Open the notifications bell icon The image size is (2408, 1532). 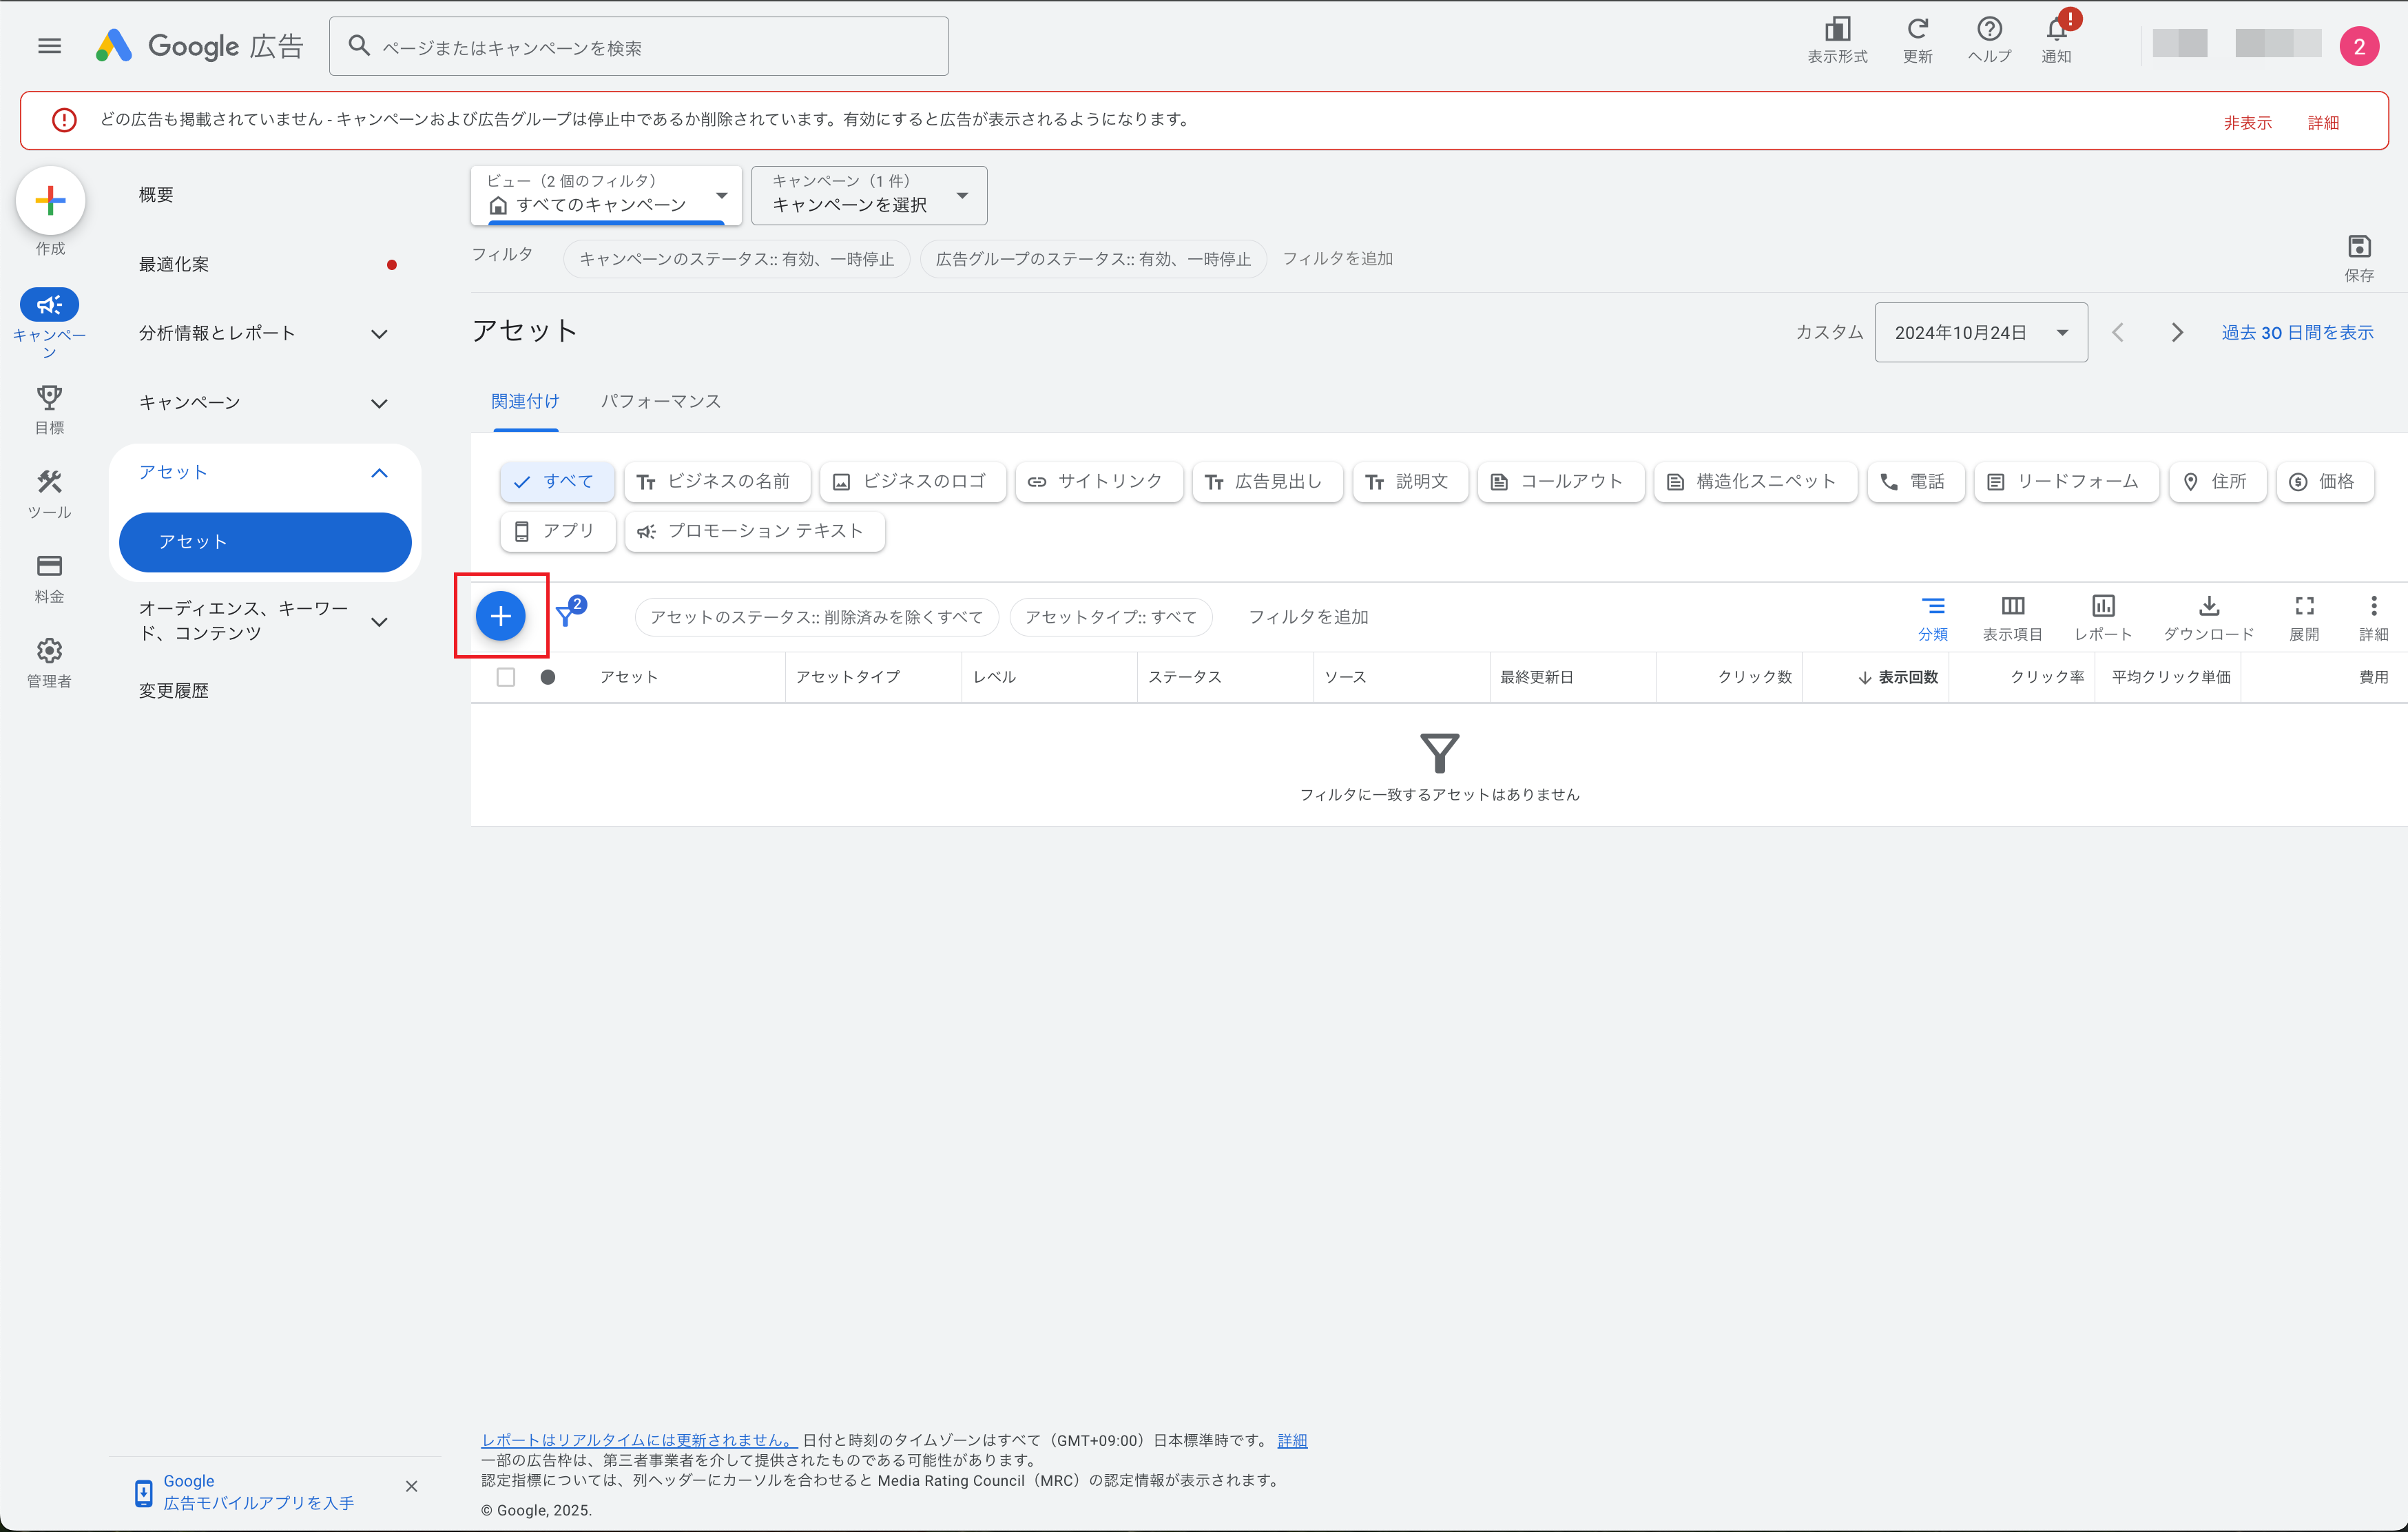click(2057, 30)
